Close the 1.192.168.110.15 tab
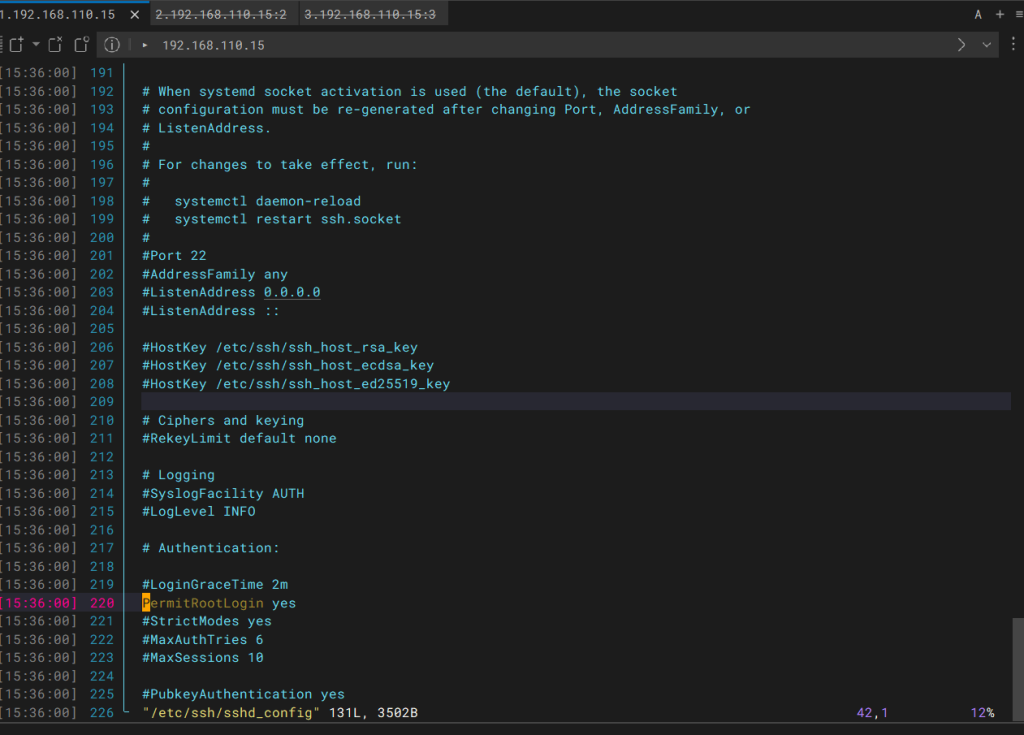Viewport: 1024px width, 735px height. [135, 15]
